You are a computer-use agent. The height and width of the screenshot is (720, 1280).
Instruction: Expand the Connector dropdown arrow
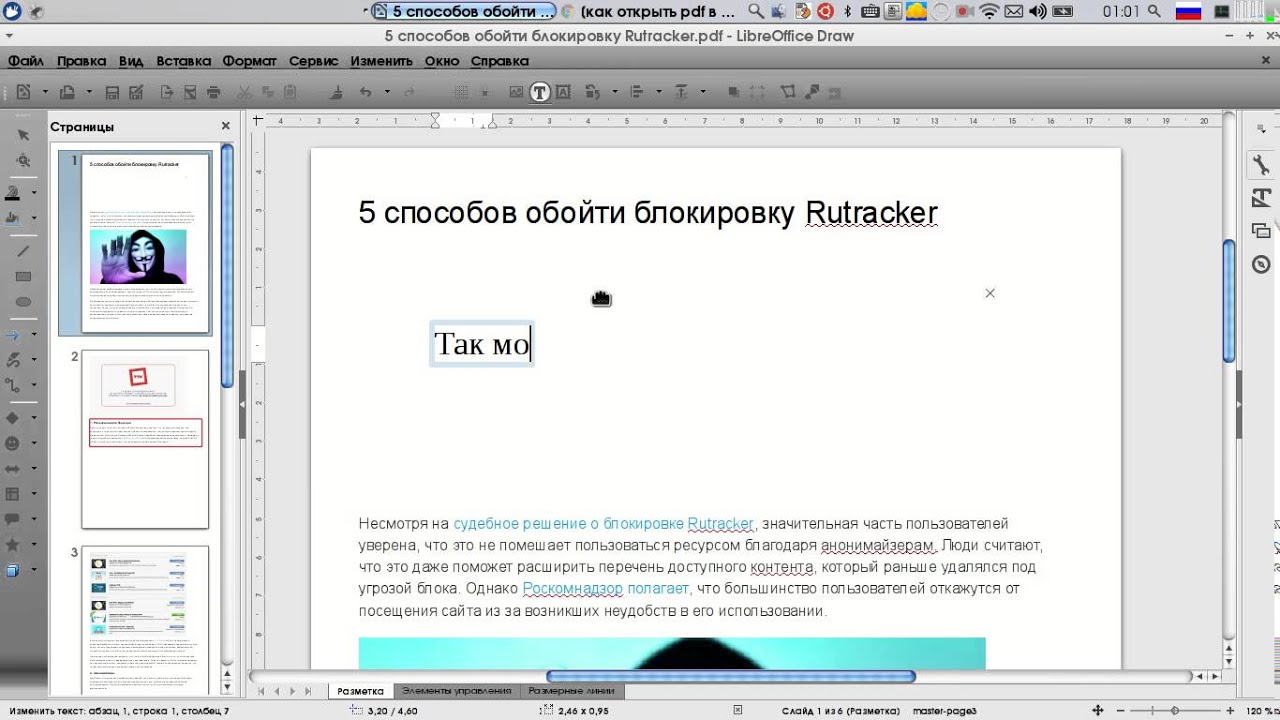(x=34, y=385)
